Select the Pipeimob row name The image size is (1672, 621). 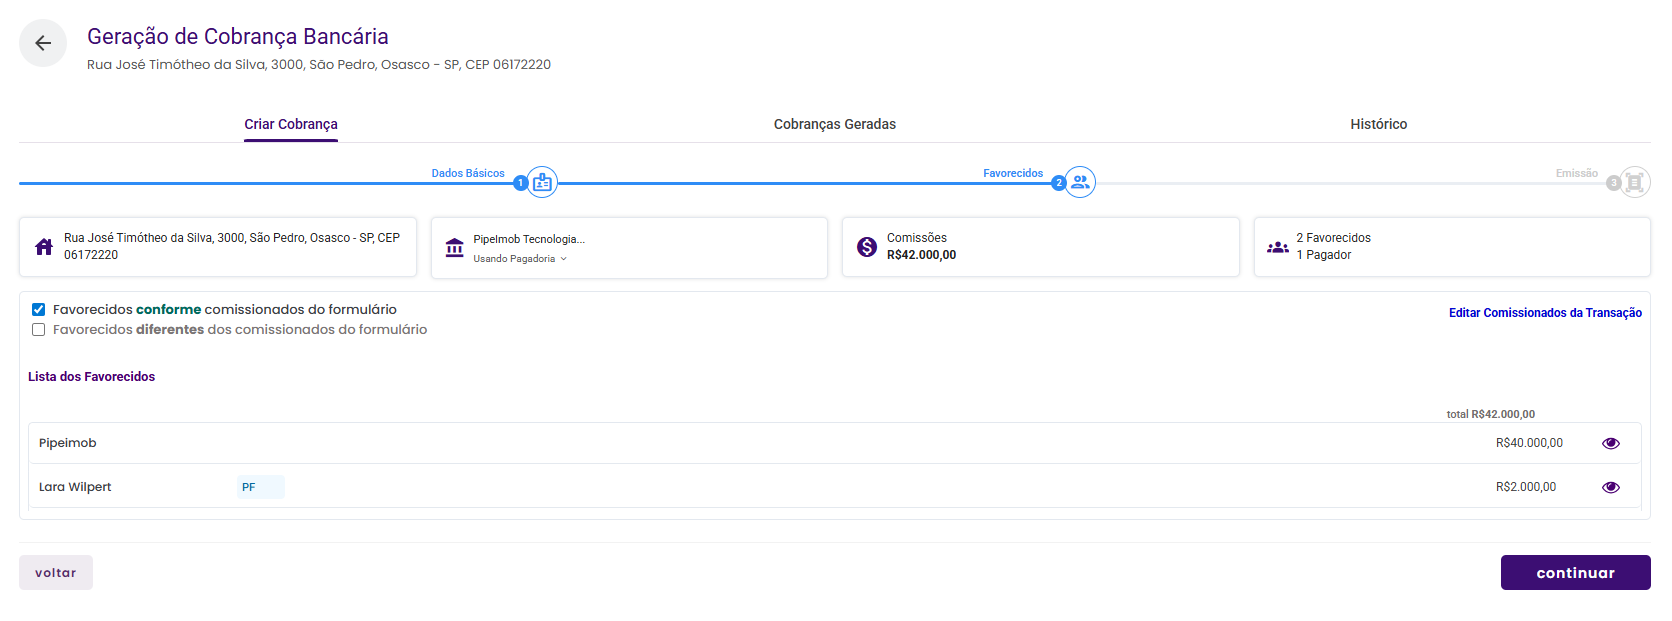click(x=68, y=443)
